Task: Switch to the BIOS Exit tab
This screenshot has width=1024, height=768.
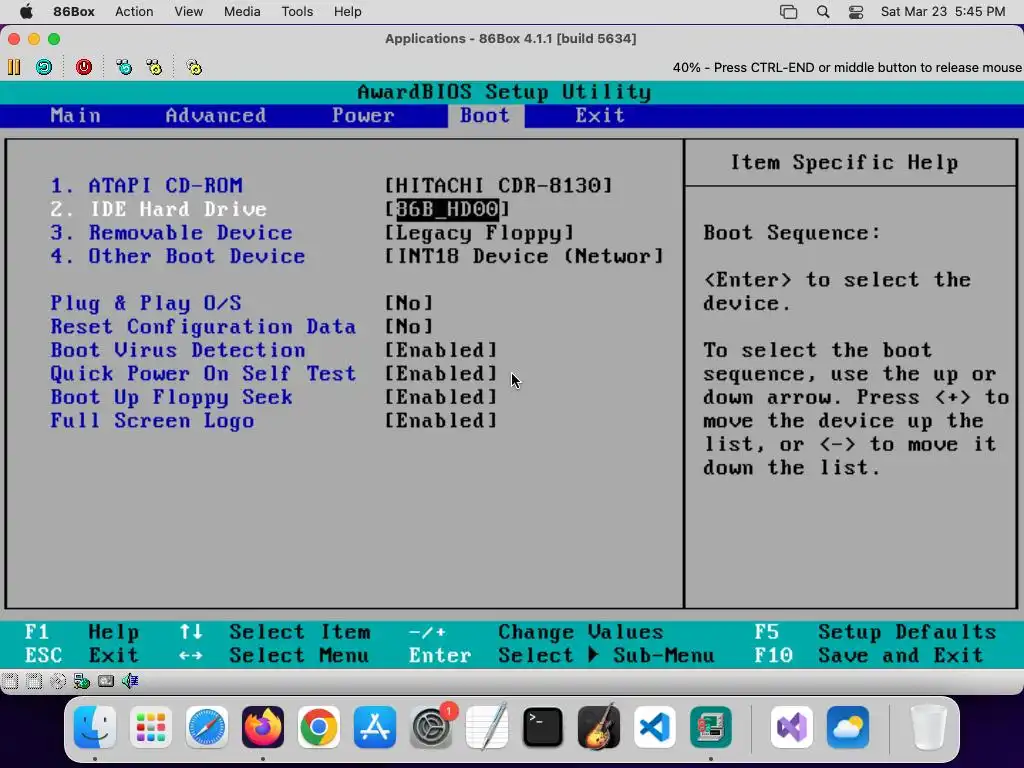Action: 600,116
